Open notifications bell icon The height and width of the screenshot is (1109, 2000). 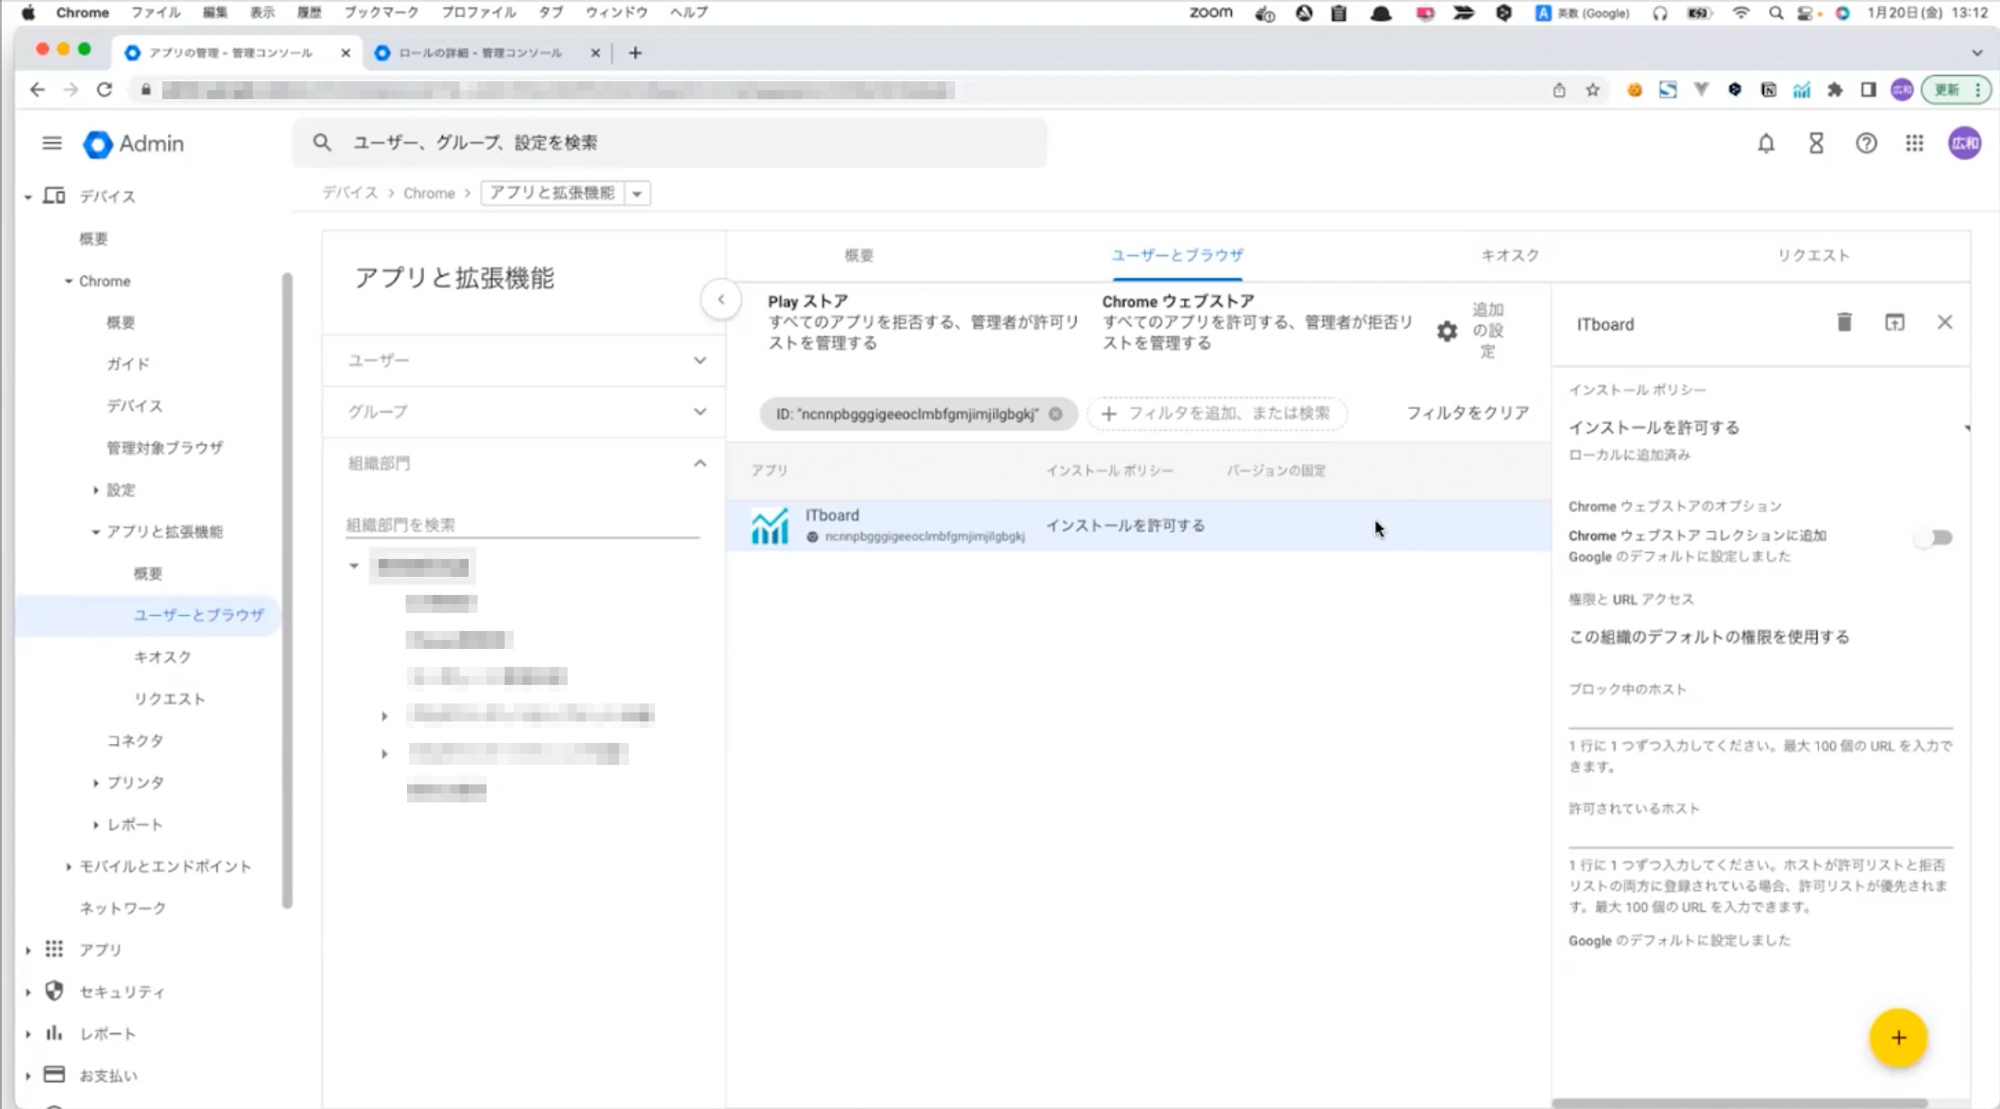(x=1766, y=143)
